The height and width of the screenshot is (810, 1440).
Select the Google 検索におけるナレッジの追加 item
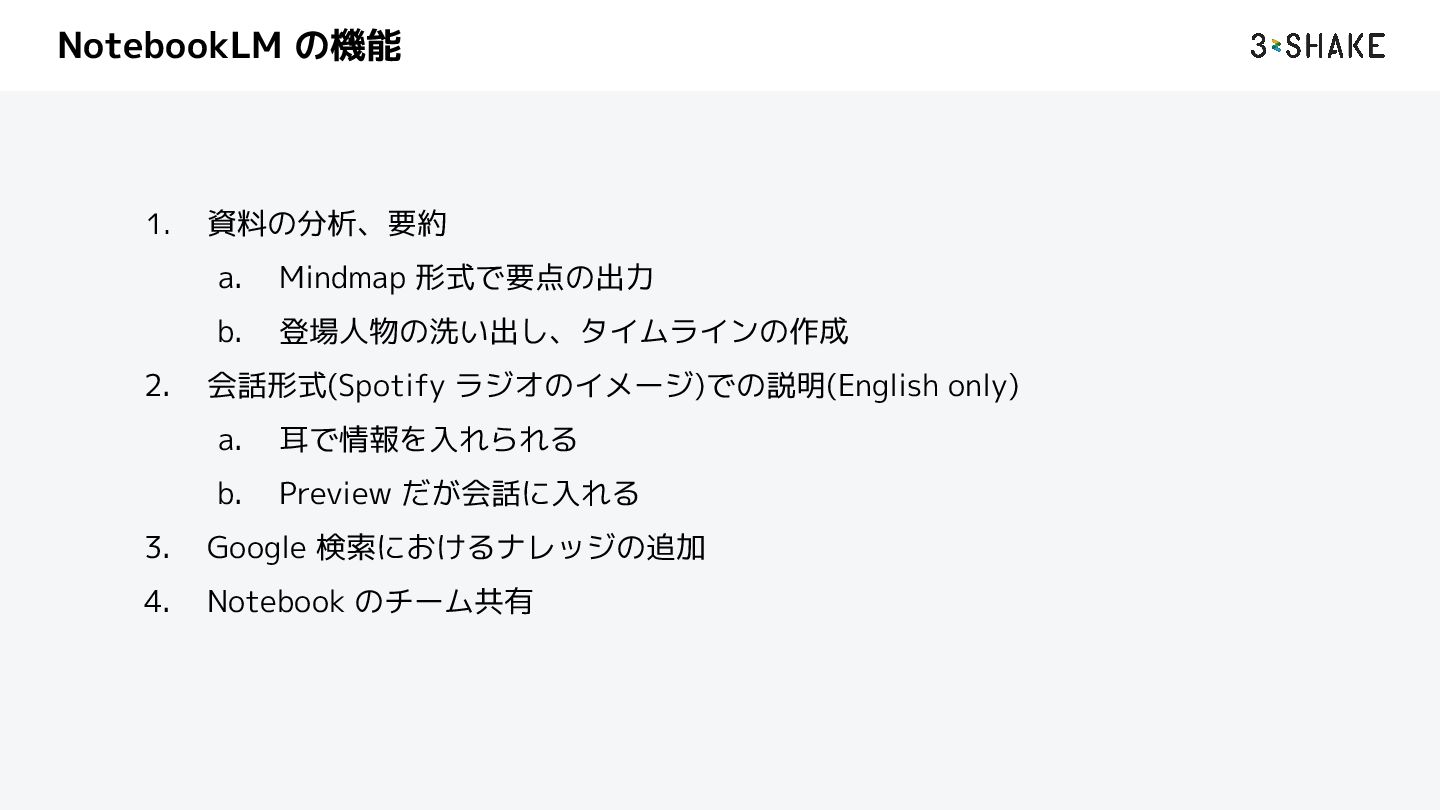point(456,547)
